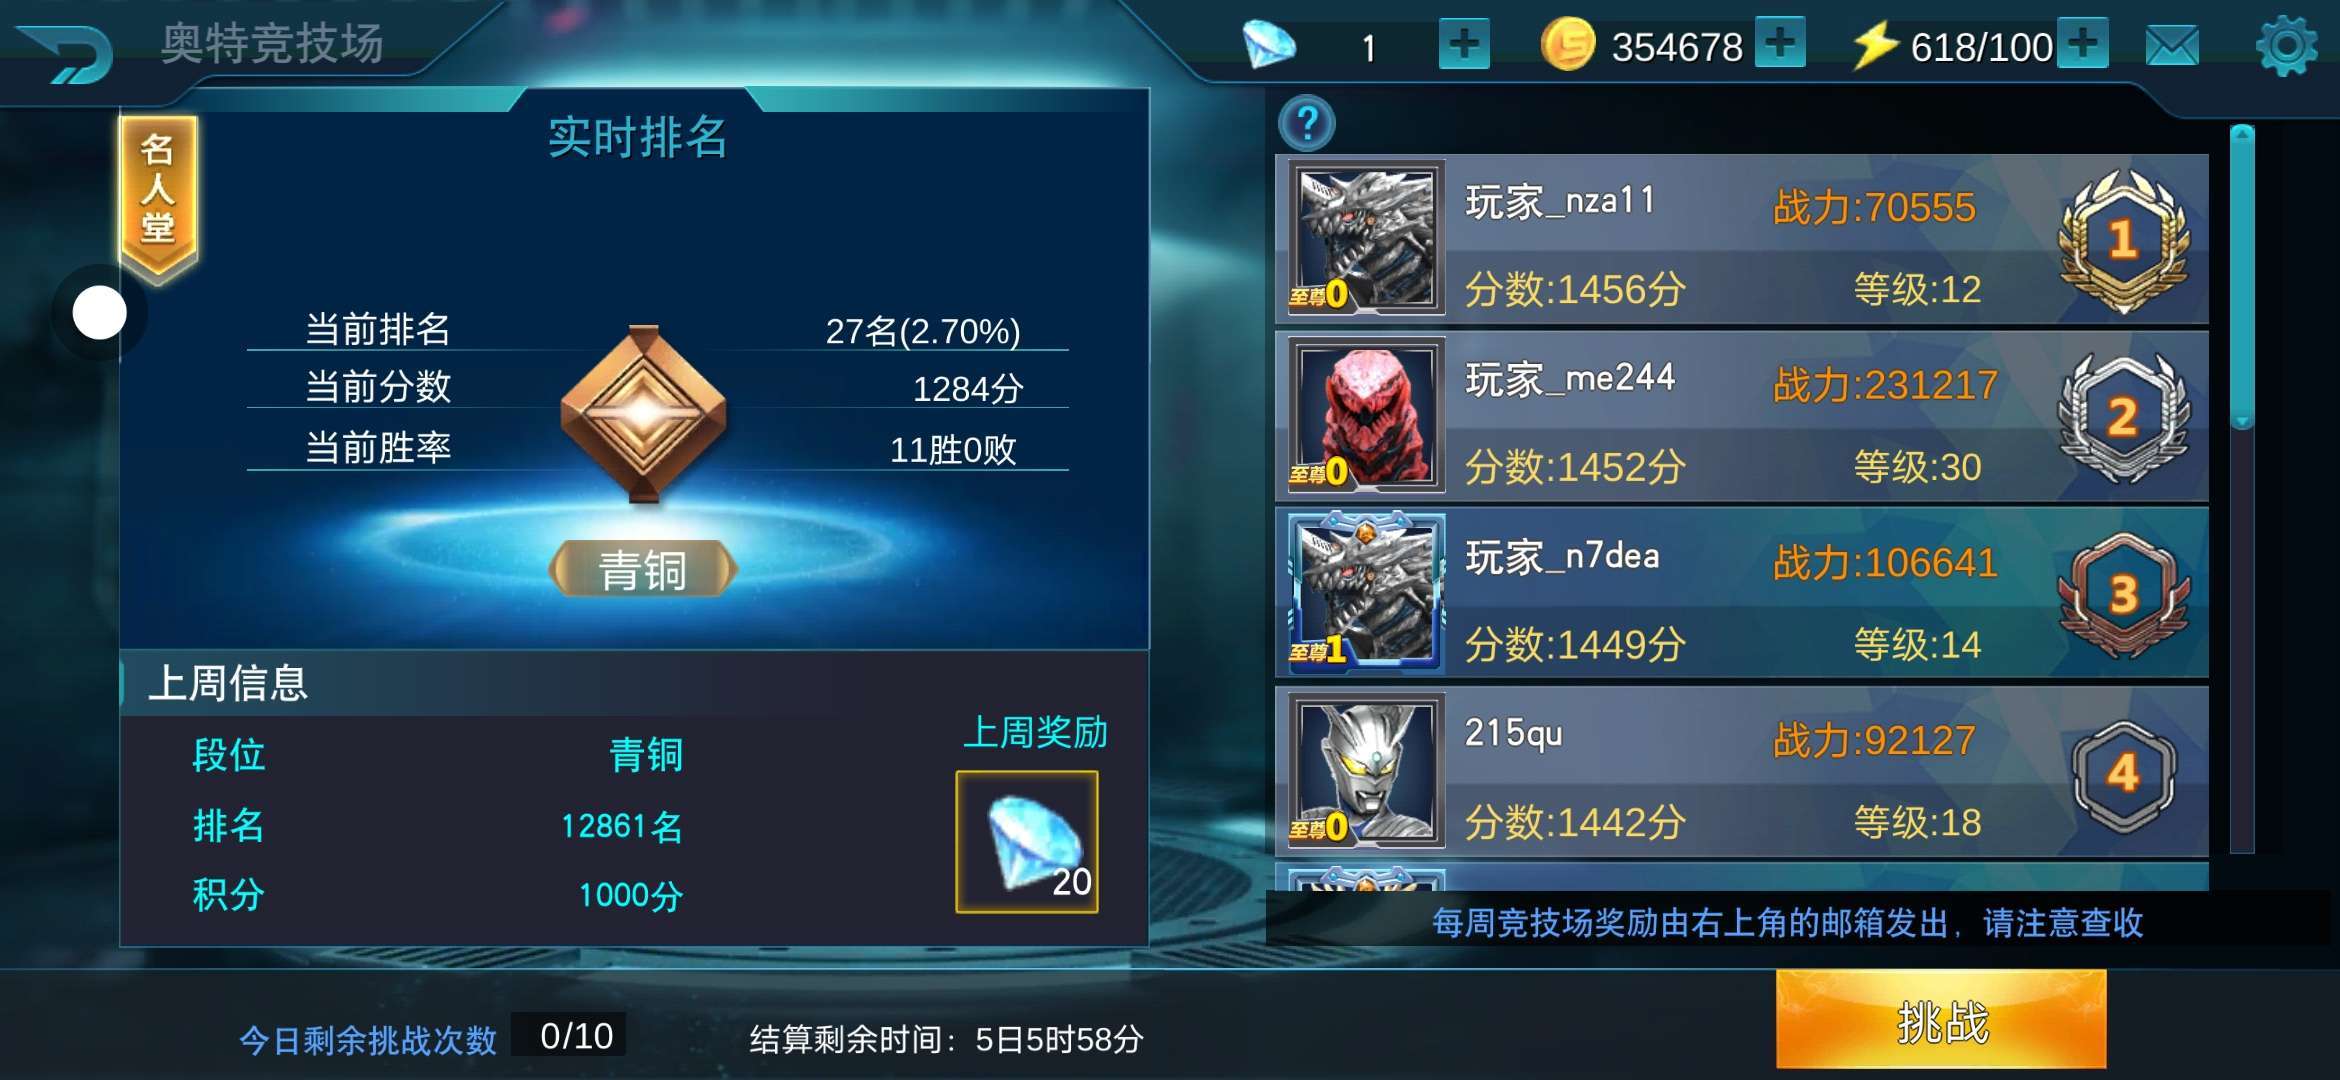Screen dimensions: 2340x1080
Task: Tap 玩家_me244's red monster avatar
Action: (x=1366, y=416)
